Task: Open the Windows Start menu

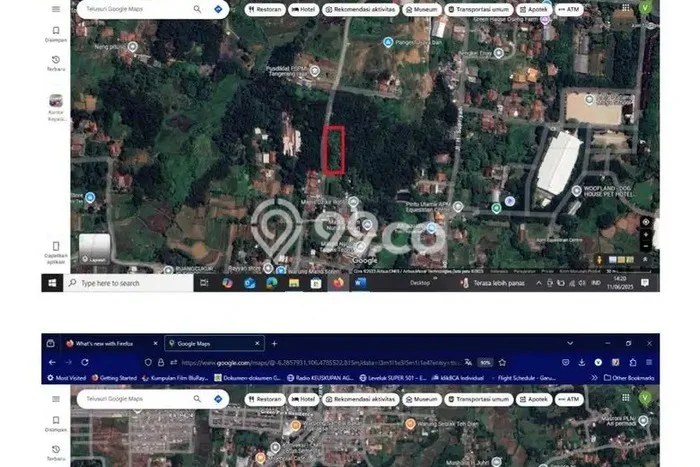Action: (52, 283)
